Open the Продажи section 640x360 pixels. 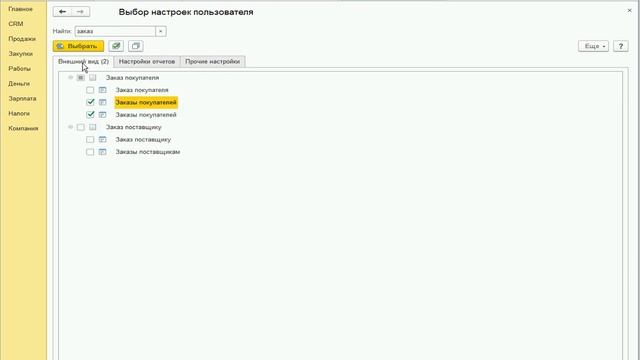pyautogui.click(x=22, y=39)
